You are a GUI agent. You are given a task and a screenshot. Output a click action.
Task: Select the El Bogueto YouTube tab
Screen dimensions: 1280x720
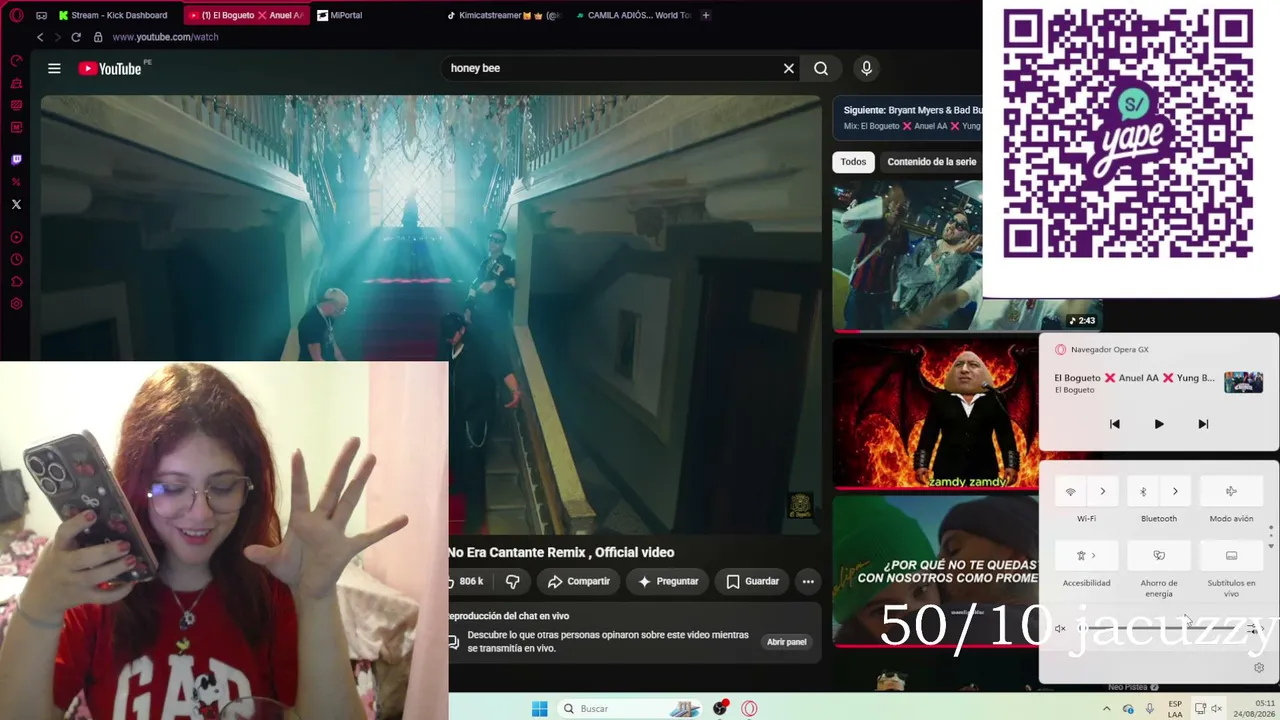(247, 15)
